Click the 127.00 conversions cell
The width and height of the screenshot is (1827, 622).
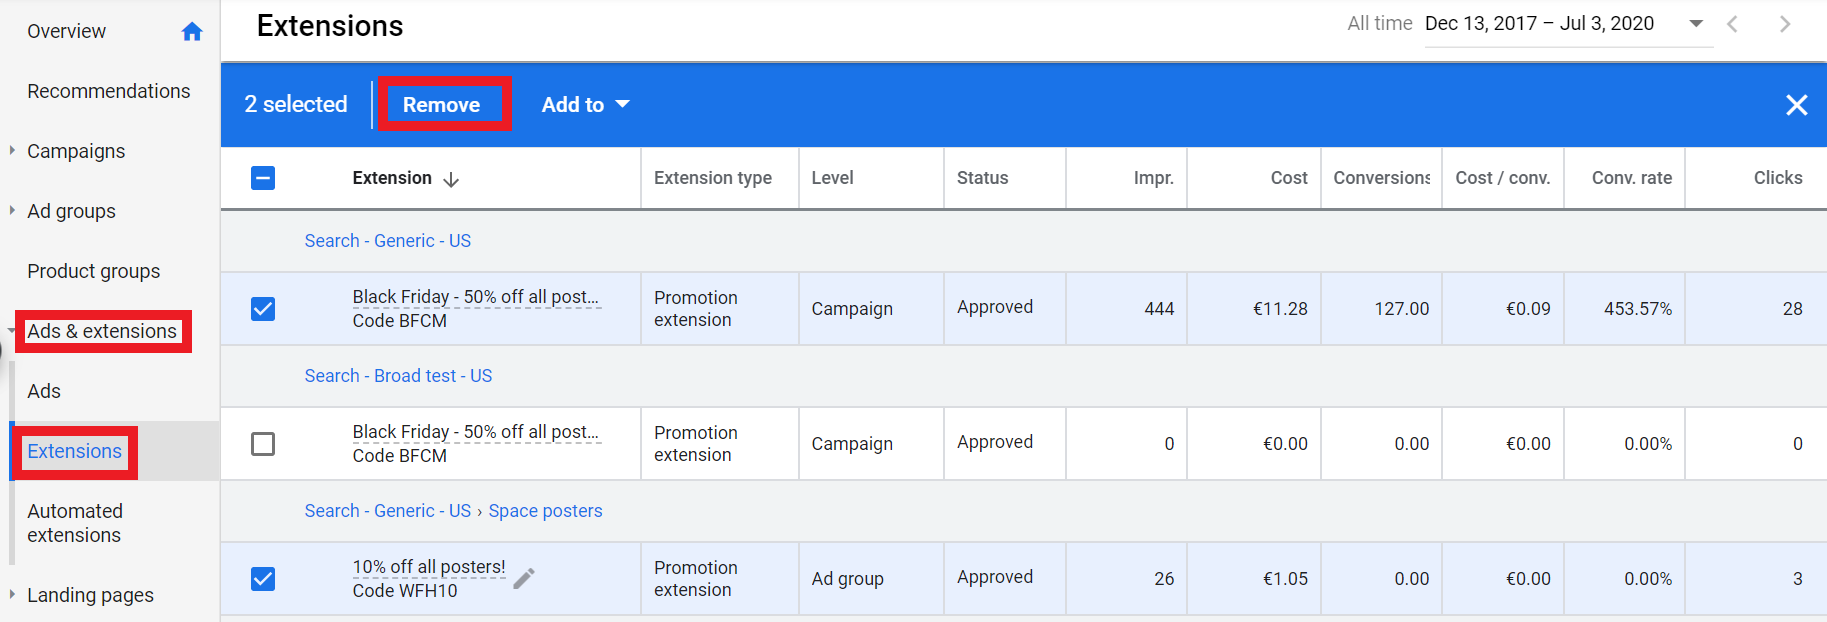1401,309
